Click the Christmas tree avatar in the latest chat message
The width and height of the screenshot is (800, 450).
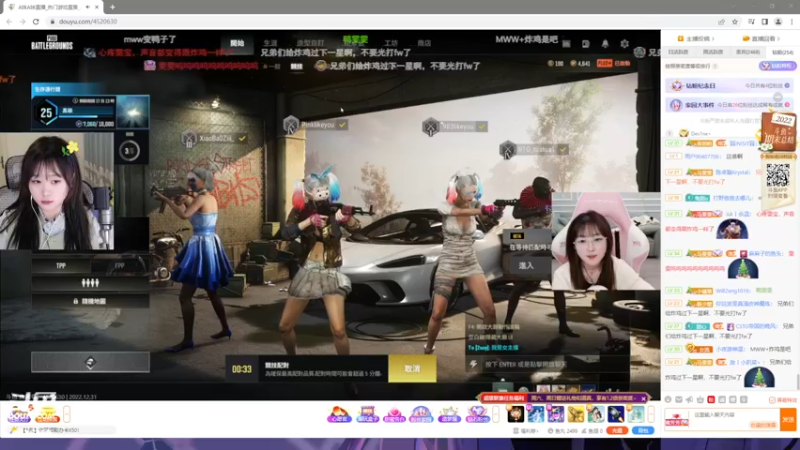click(x=759, y=378)
